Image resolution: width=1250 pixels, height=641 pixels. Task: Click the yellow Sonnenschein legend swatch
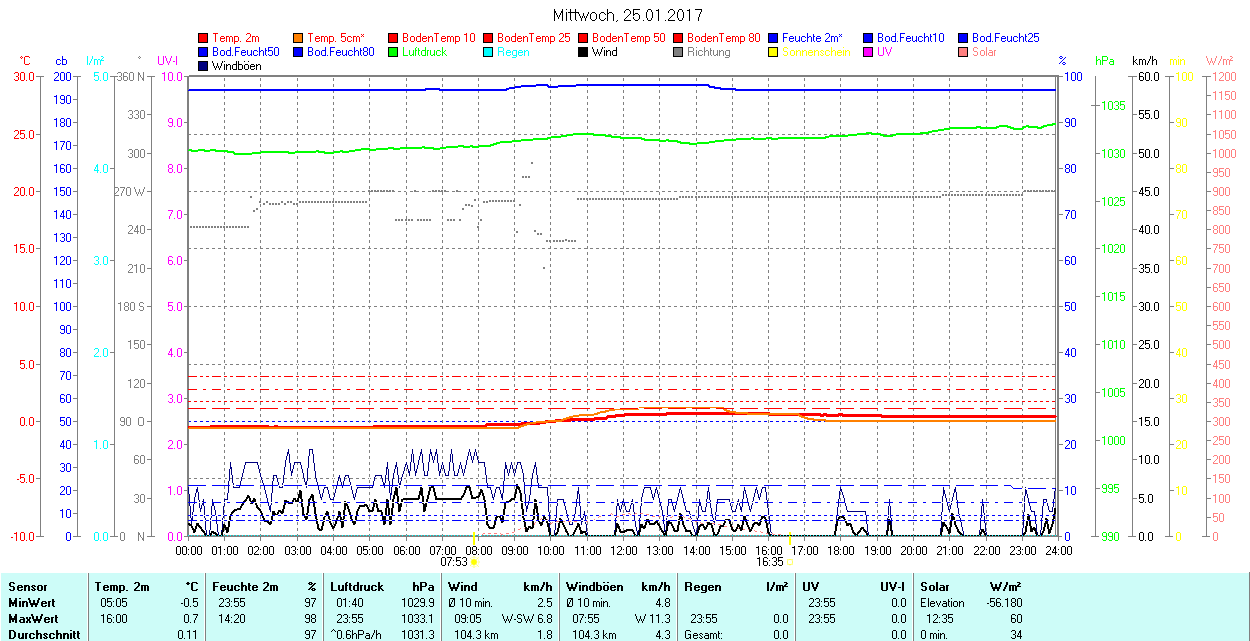[x=774, y=52]
